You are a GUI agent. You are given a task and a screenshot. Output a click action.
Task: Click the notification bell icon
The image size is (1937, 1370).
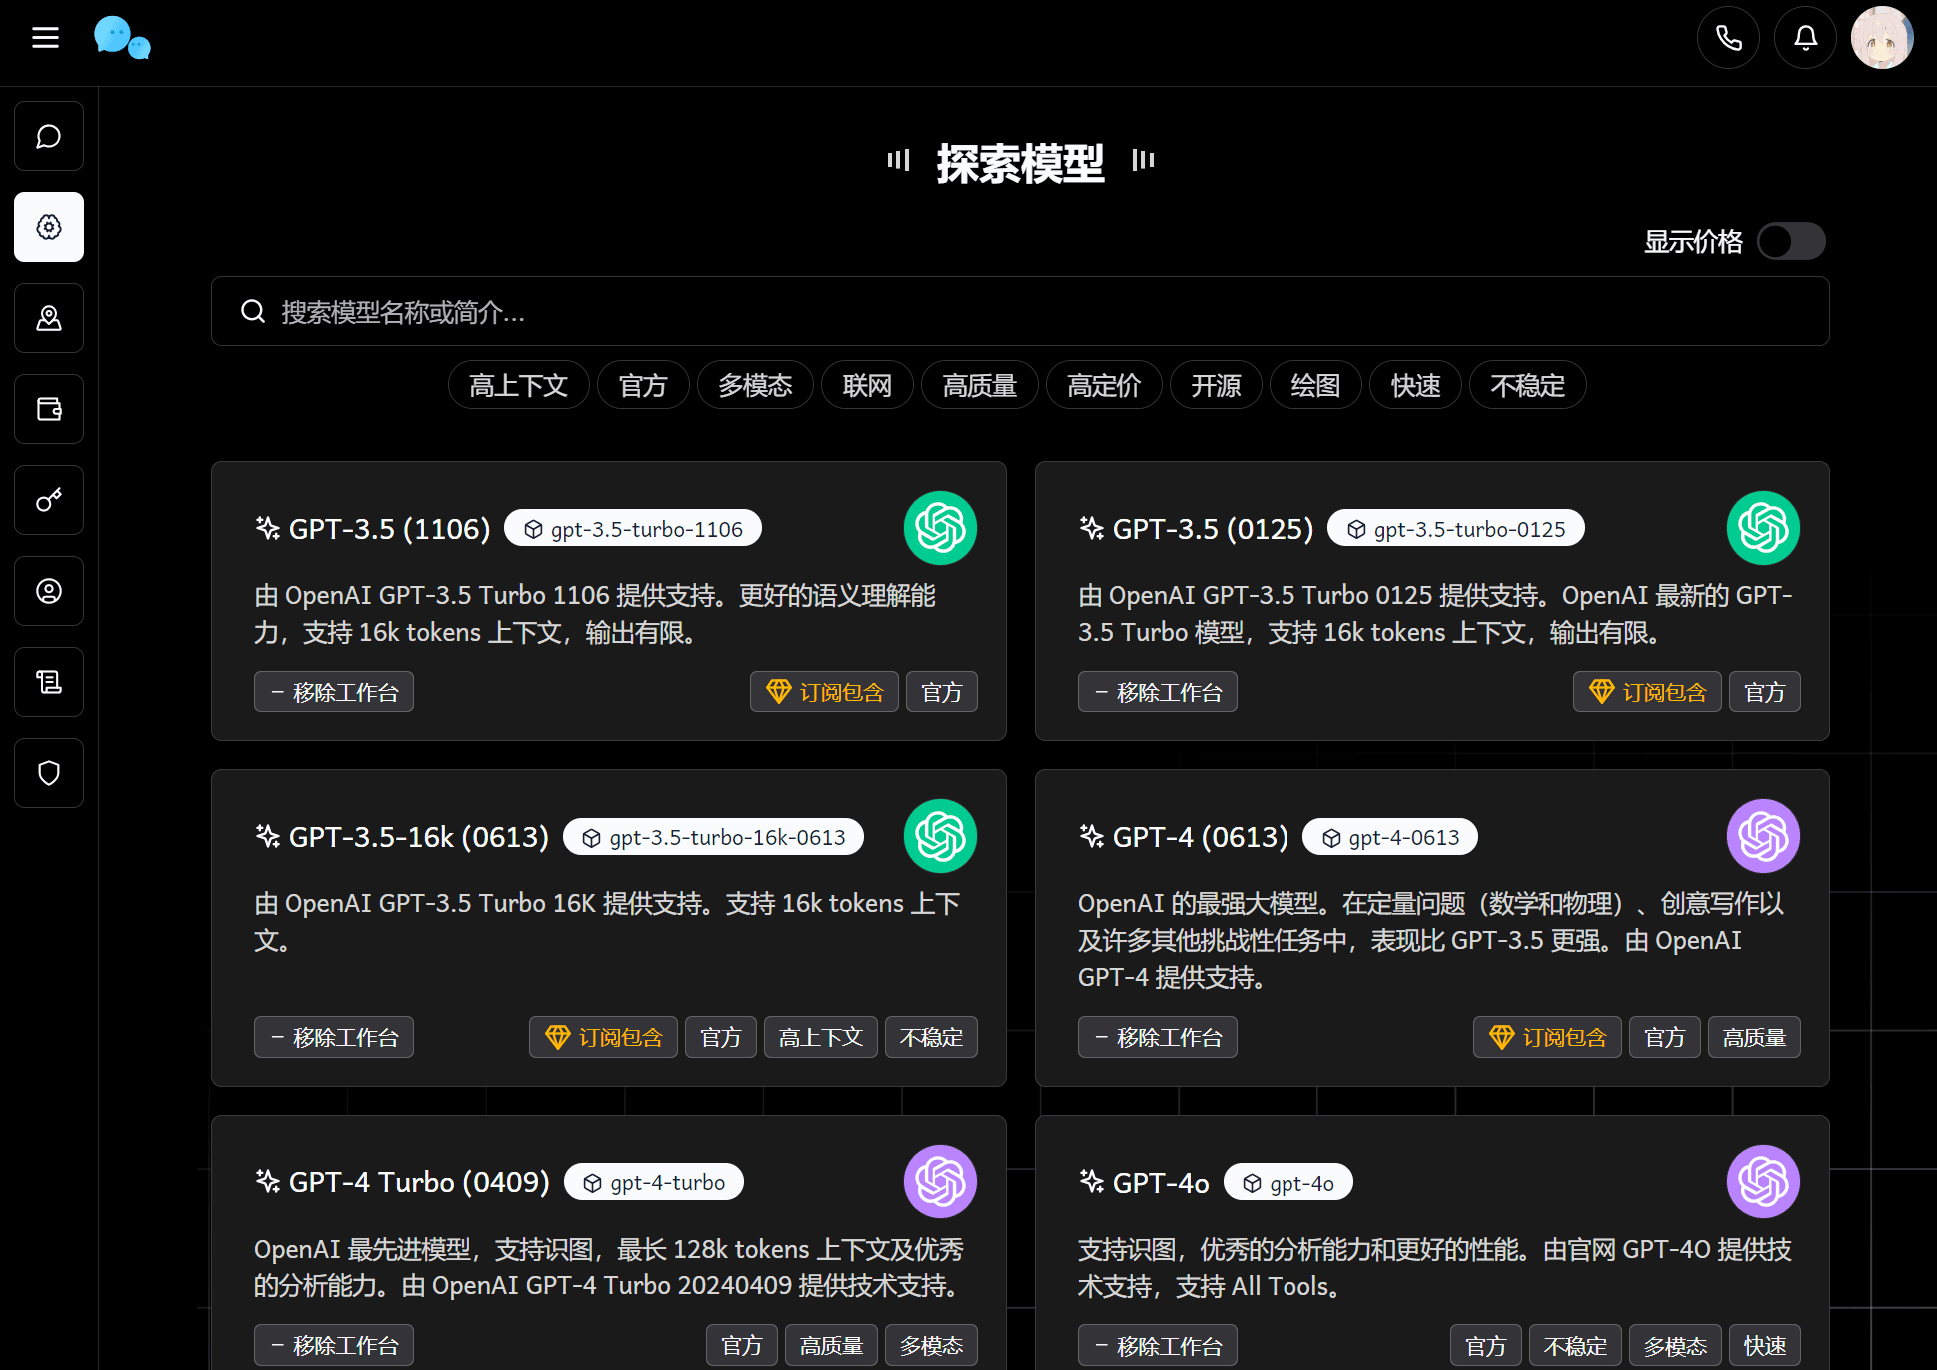(x=1805, y=37)
